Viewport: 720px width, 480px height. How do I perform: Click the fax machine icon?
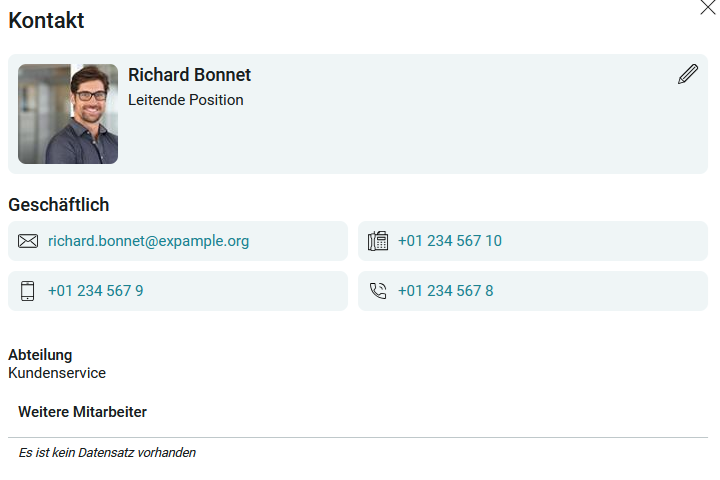(378, 241)
